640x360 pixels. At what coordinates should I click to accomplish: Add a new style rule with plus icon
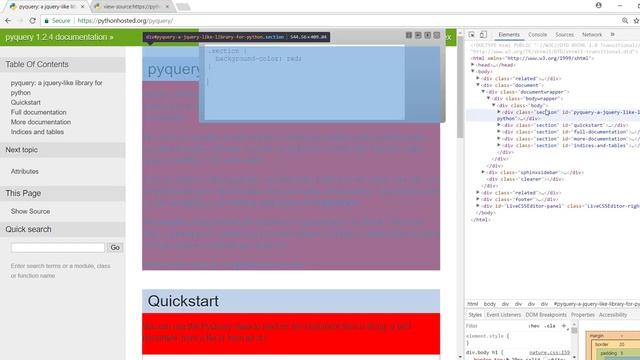coord(564,326)
